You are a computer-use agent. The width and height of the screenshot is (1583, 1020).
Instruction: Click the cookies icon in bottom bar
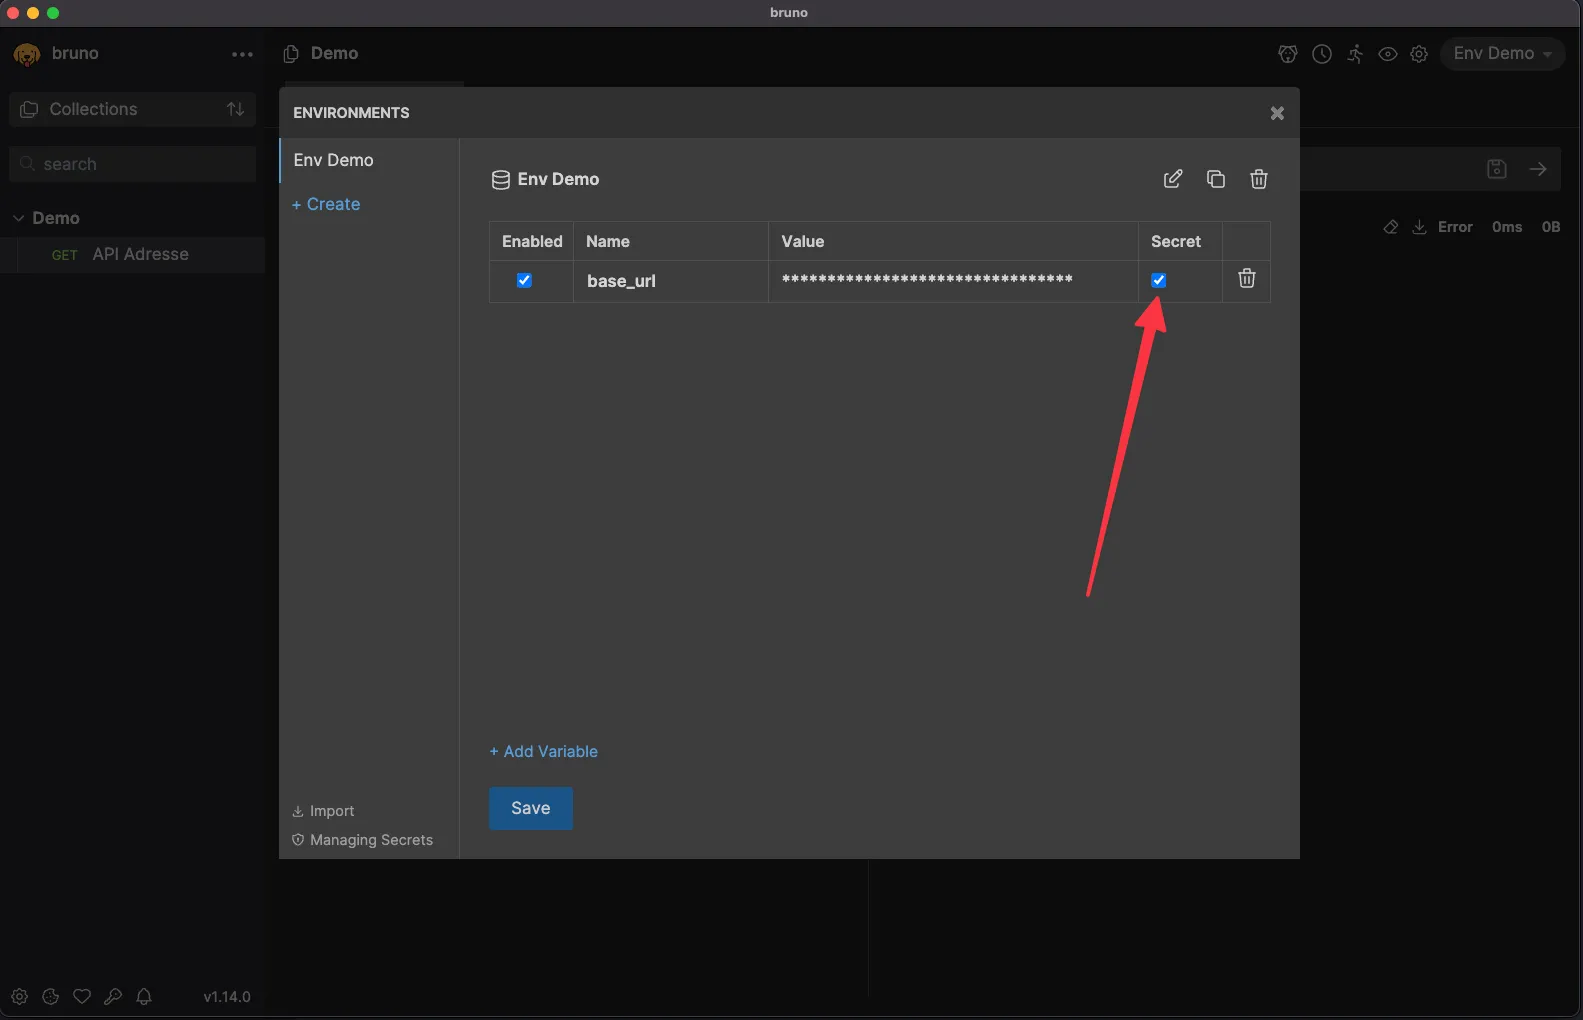[x=51, y=996]
